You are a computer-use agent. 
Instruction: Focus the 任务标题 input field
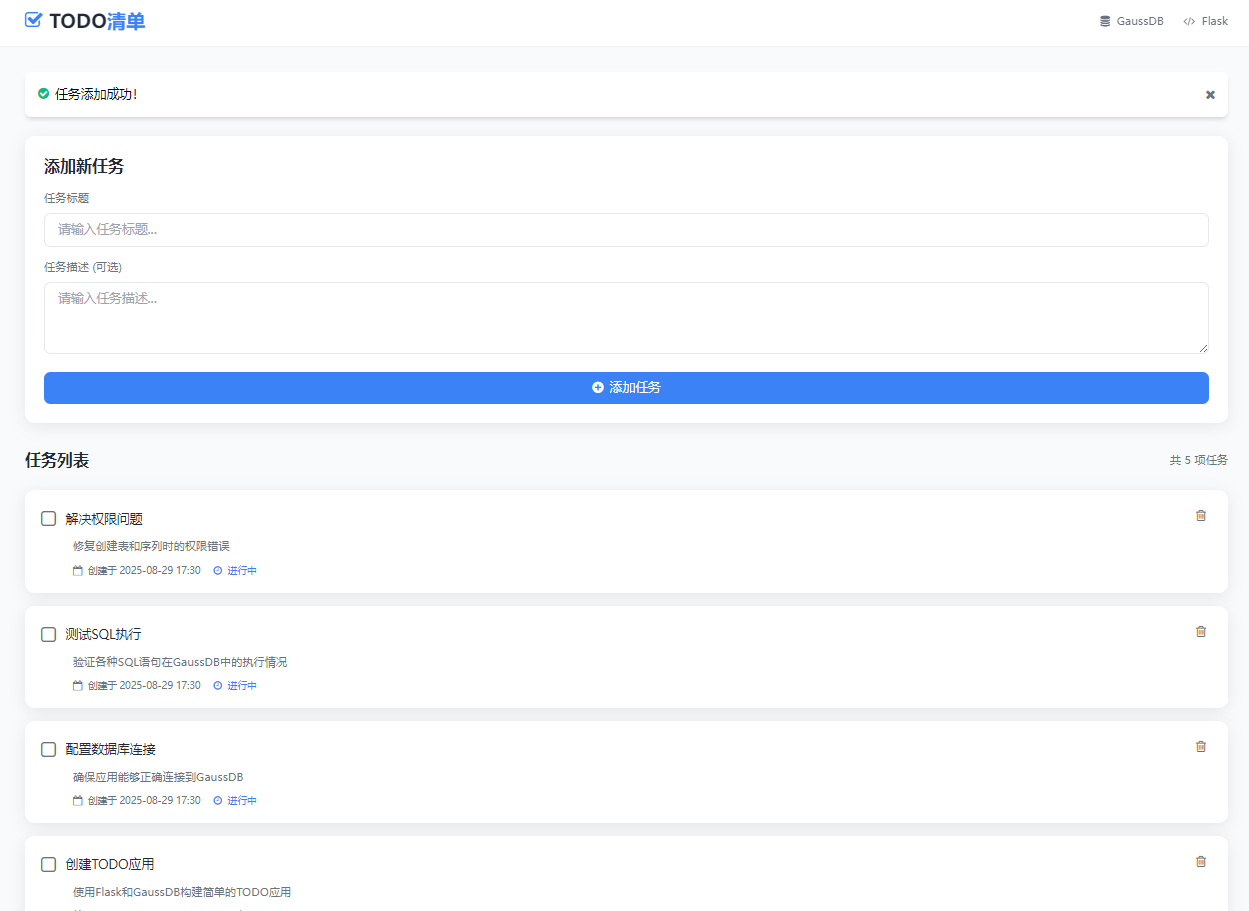[626, 230]
